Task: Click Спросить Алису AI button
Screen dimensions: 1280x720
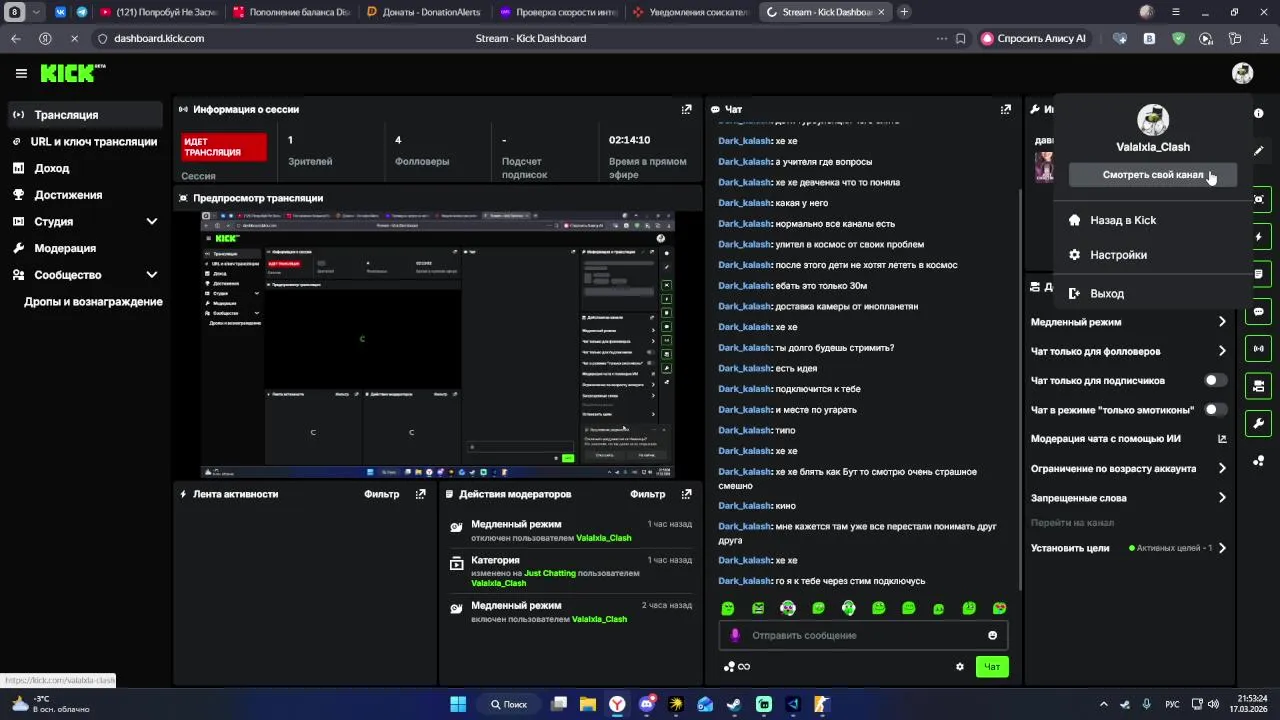Action: pos(1035,39)
